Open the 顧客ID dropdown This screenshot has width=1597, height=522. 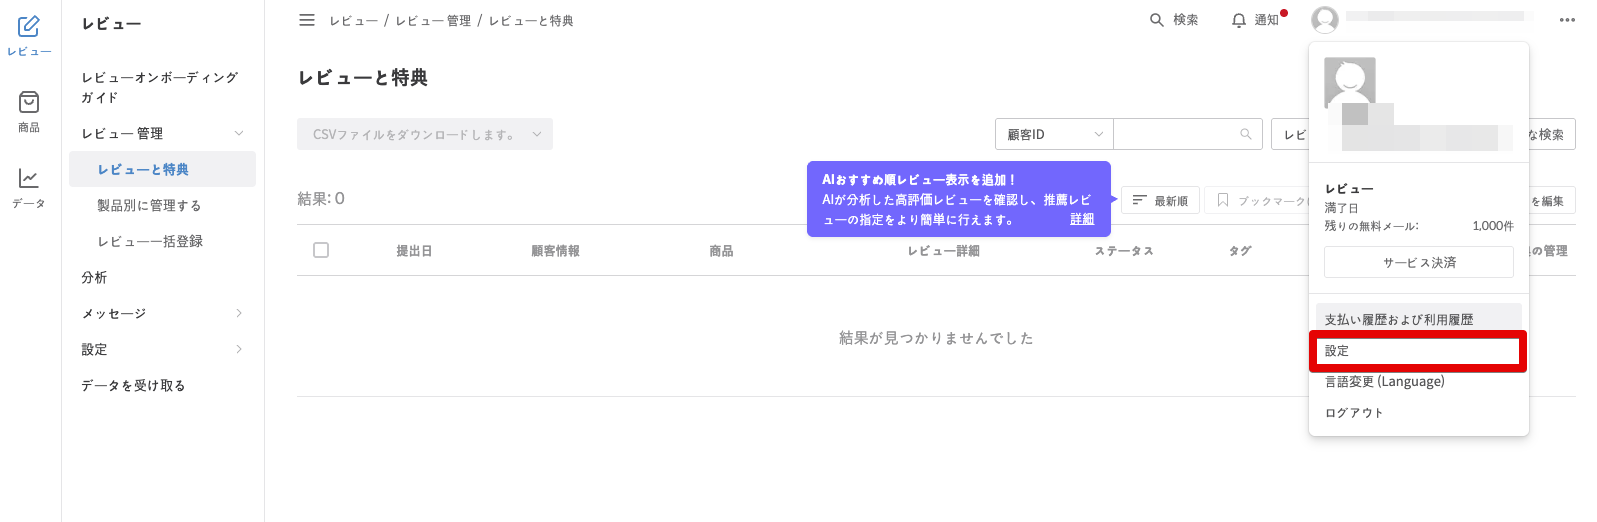click(1054, 134)
